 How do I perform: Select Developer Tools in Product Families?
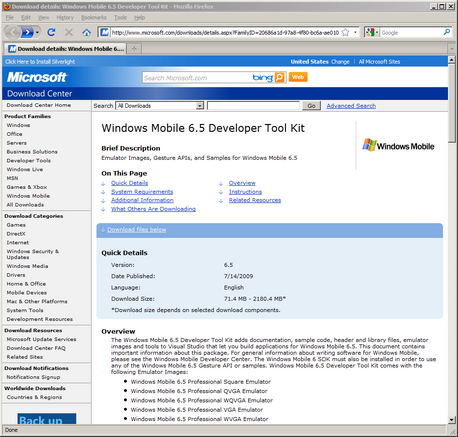coord(29,161)
